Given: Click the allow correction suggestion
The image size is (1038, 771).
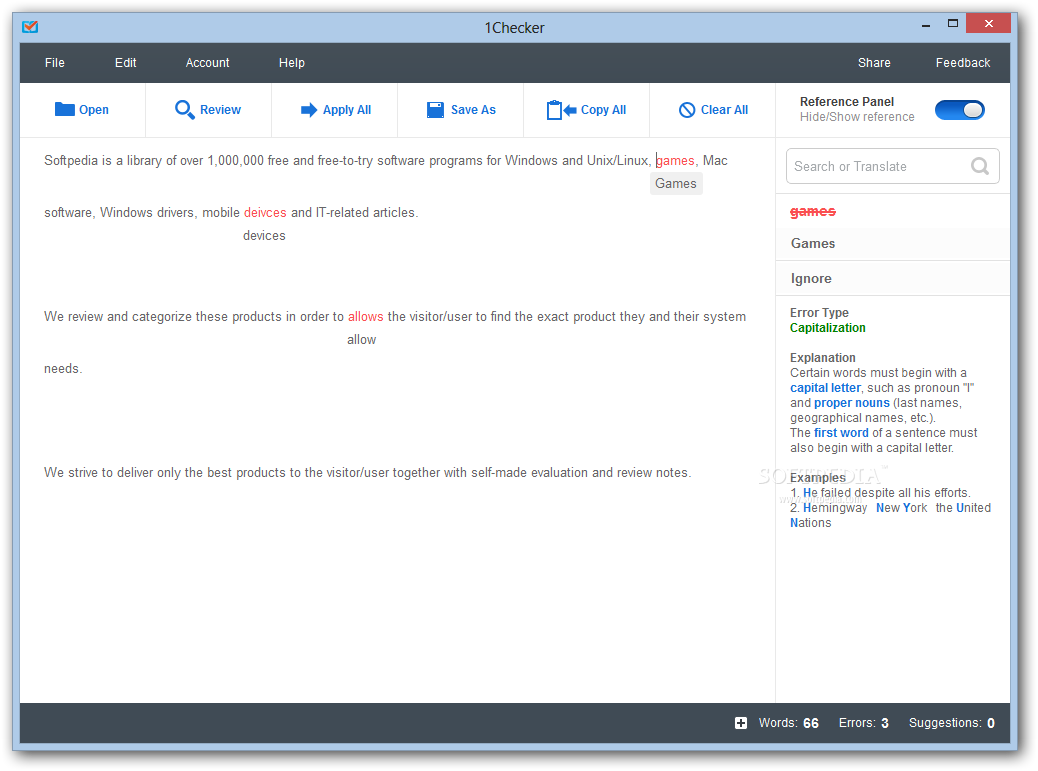Looking at the screenshot, I should tap(361, 340).
